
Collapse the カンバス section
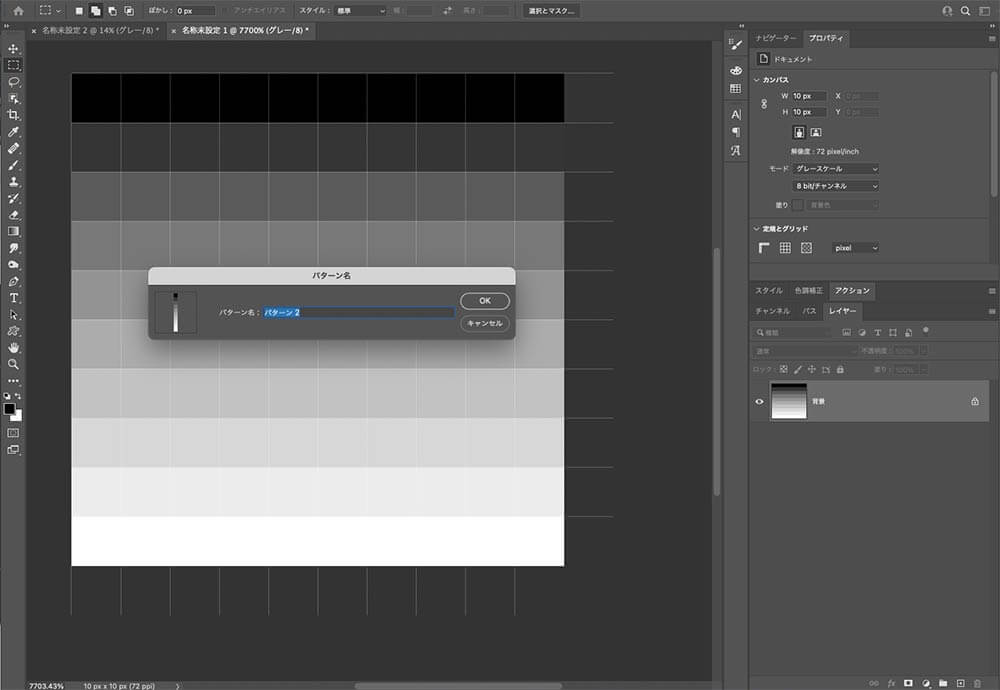tap(756, 80)
